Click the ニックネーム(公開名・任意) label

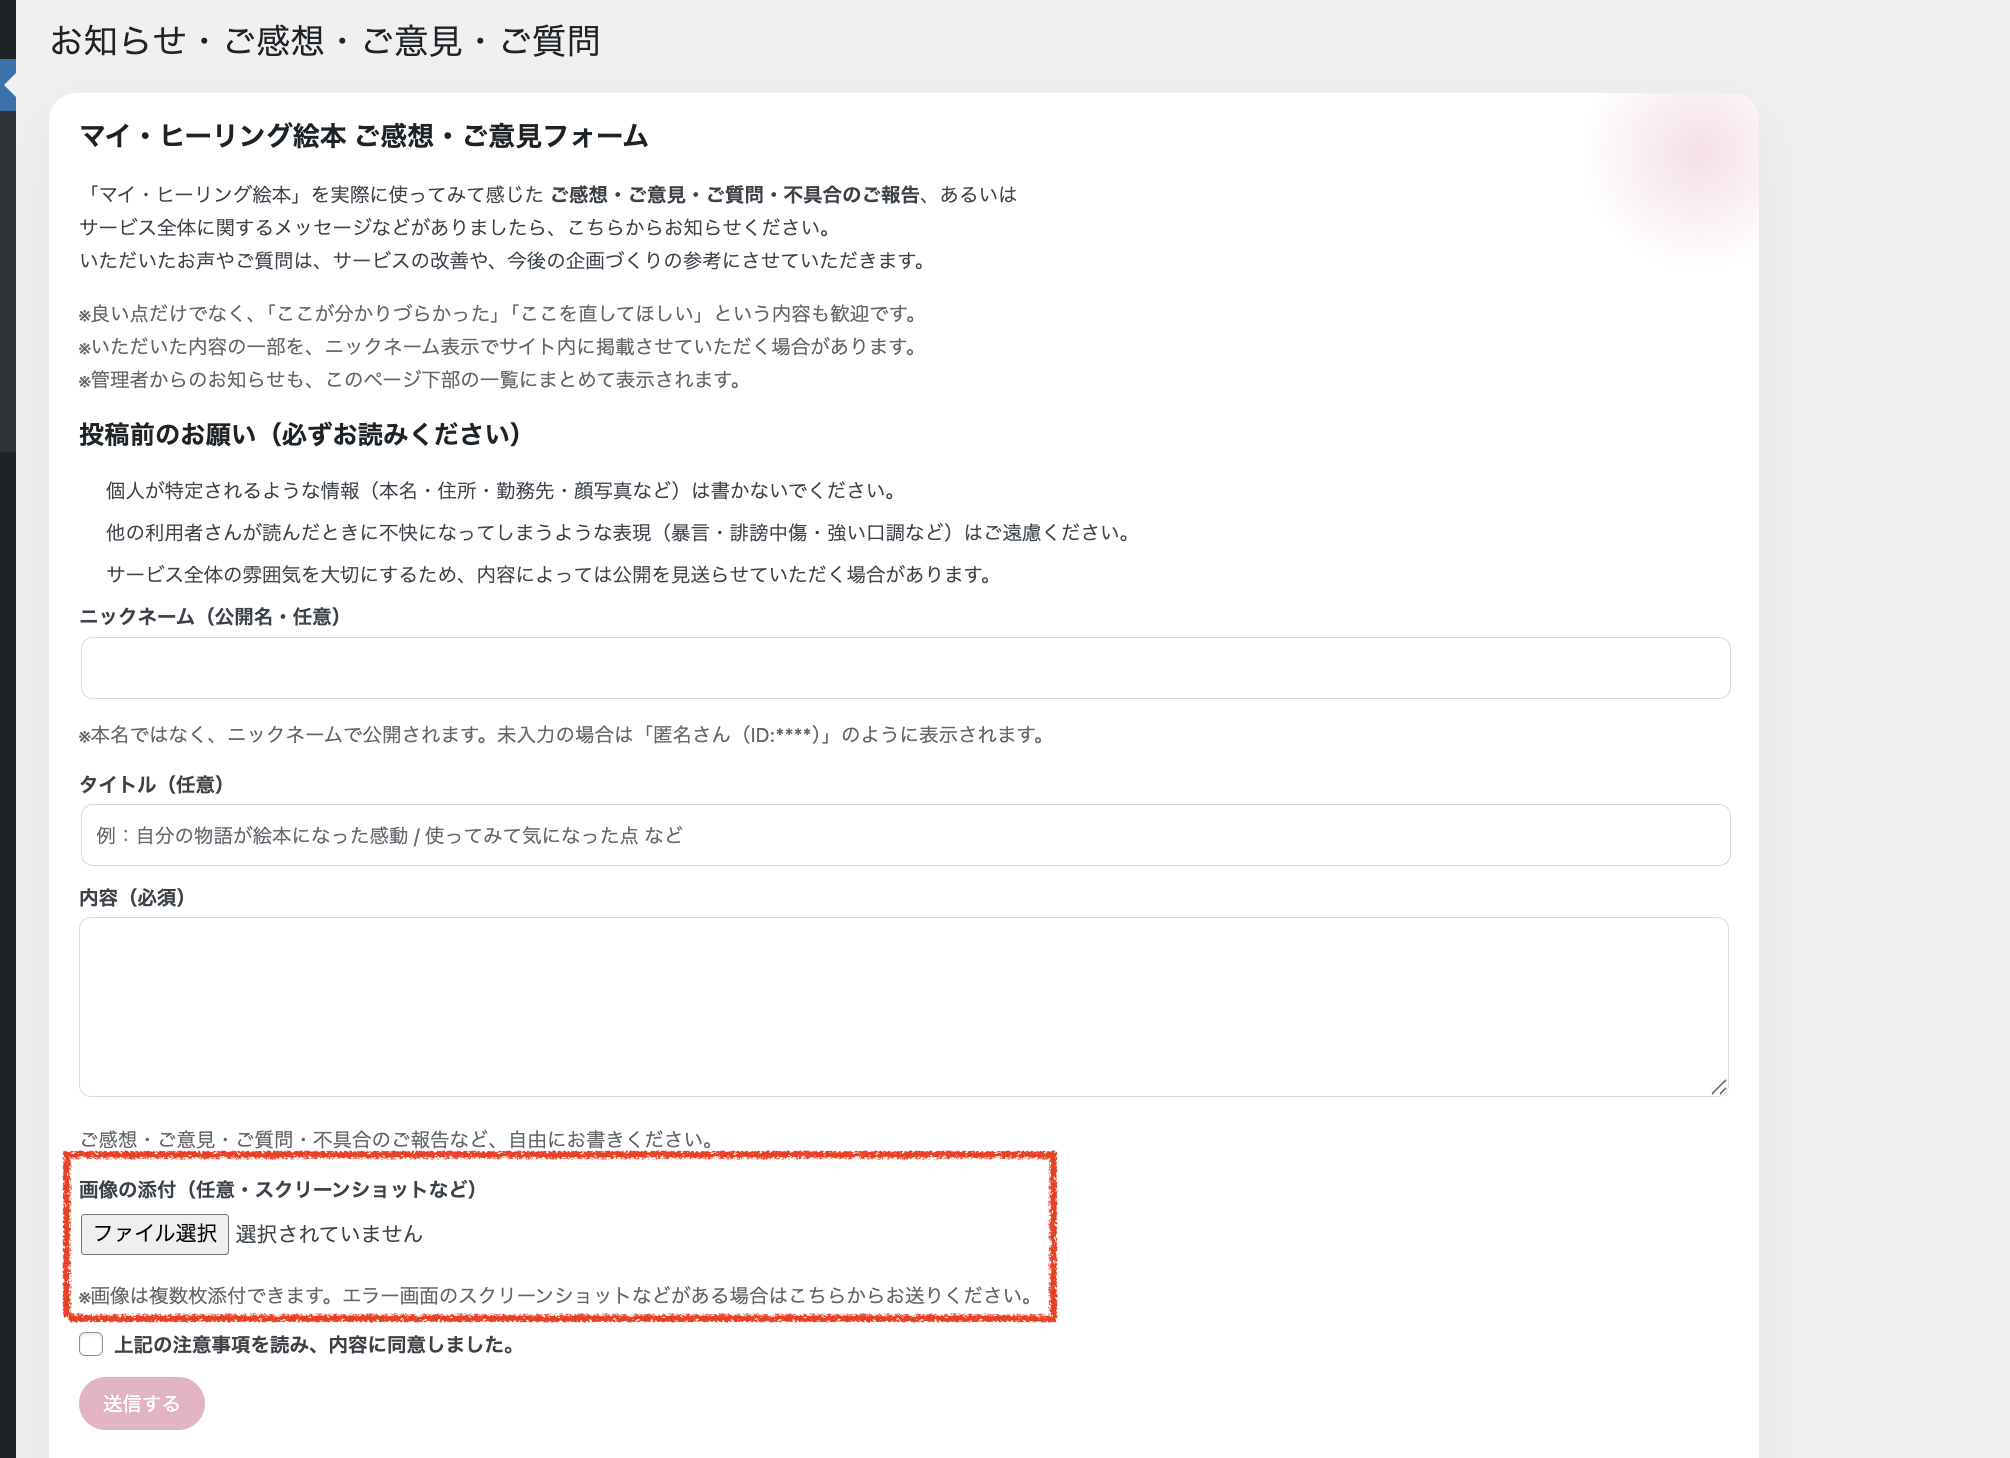pos(210,617)
